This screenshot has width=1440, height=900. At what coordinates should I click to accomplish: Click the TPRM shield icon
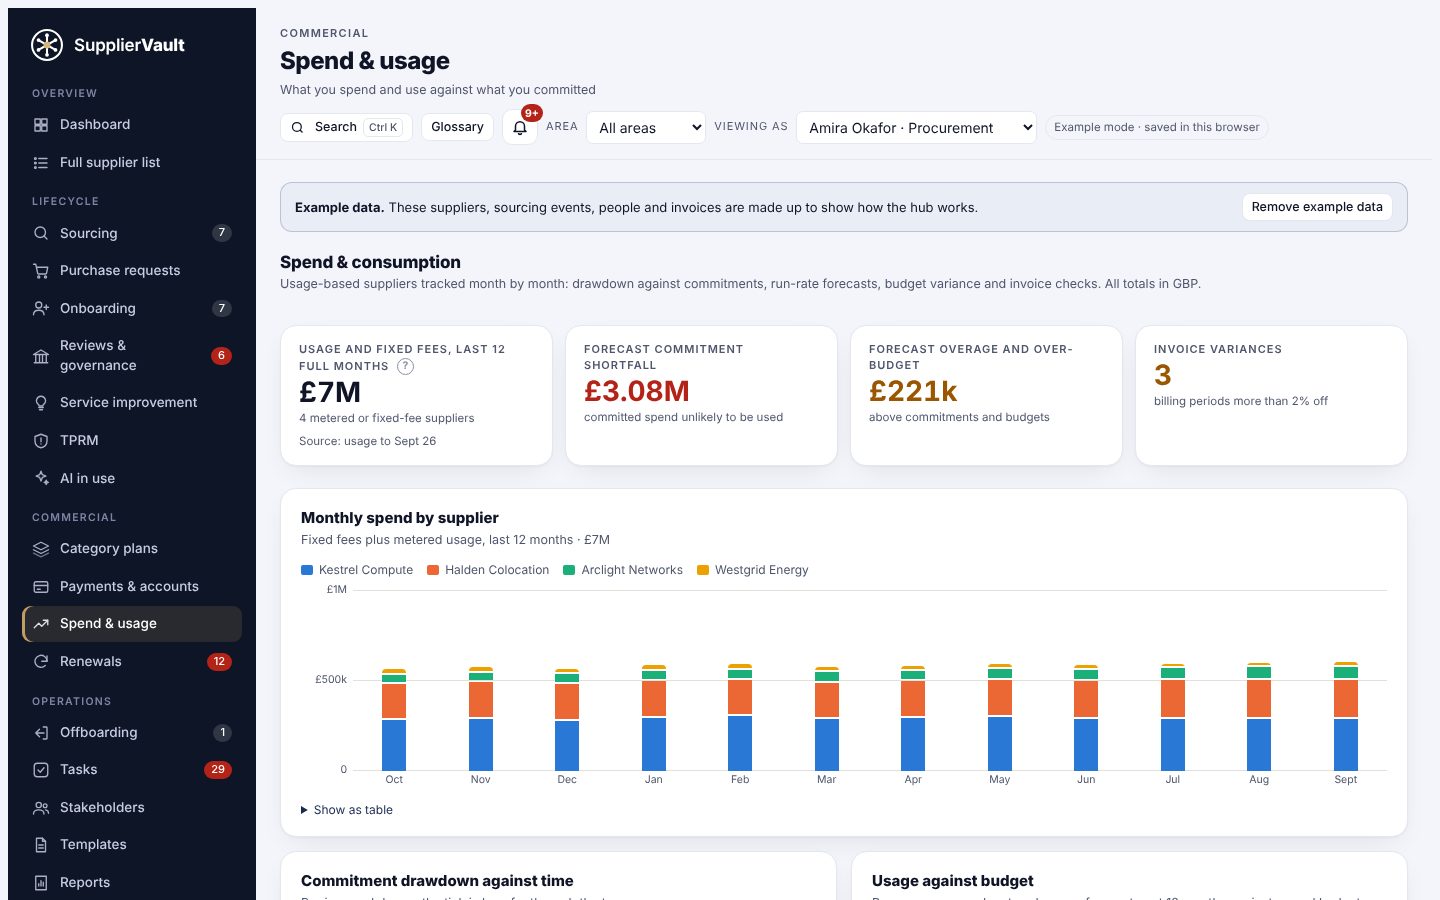(x=41, y=441)
